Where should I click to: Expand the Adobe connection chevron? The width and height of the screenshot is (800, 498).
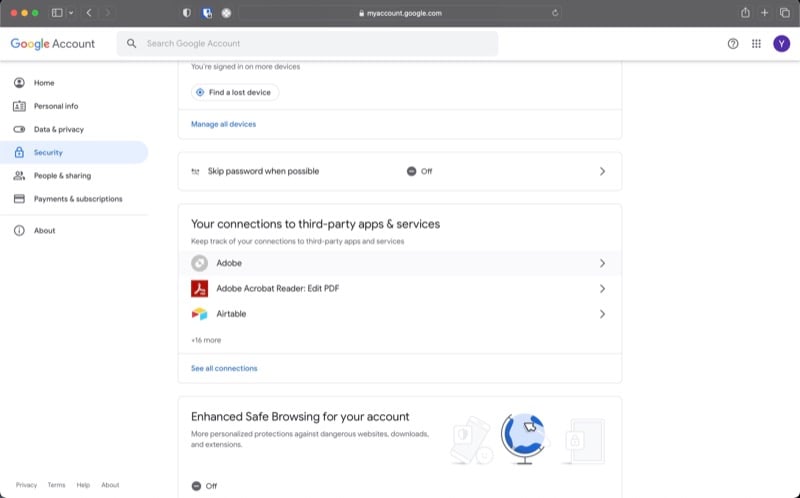pos(602,263)
